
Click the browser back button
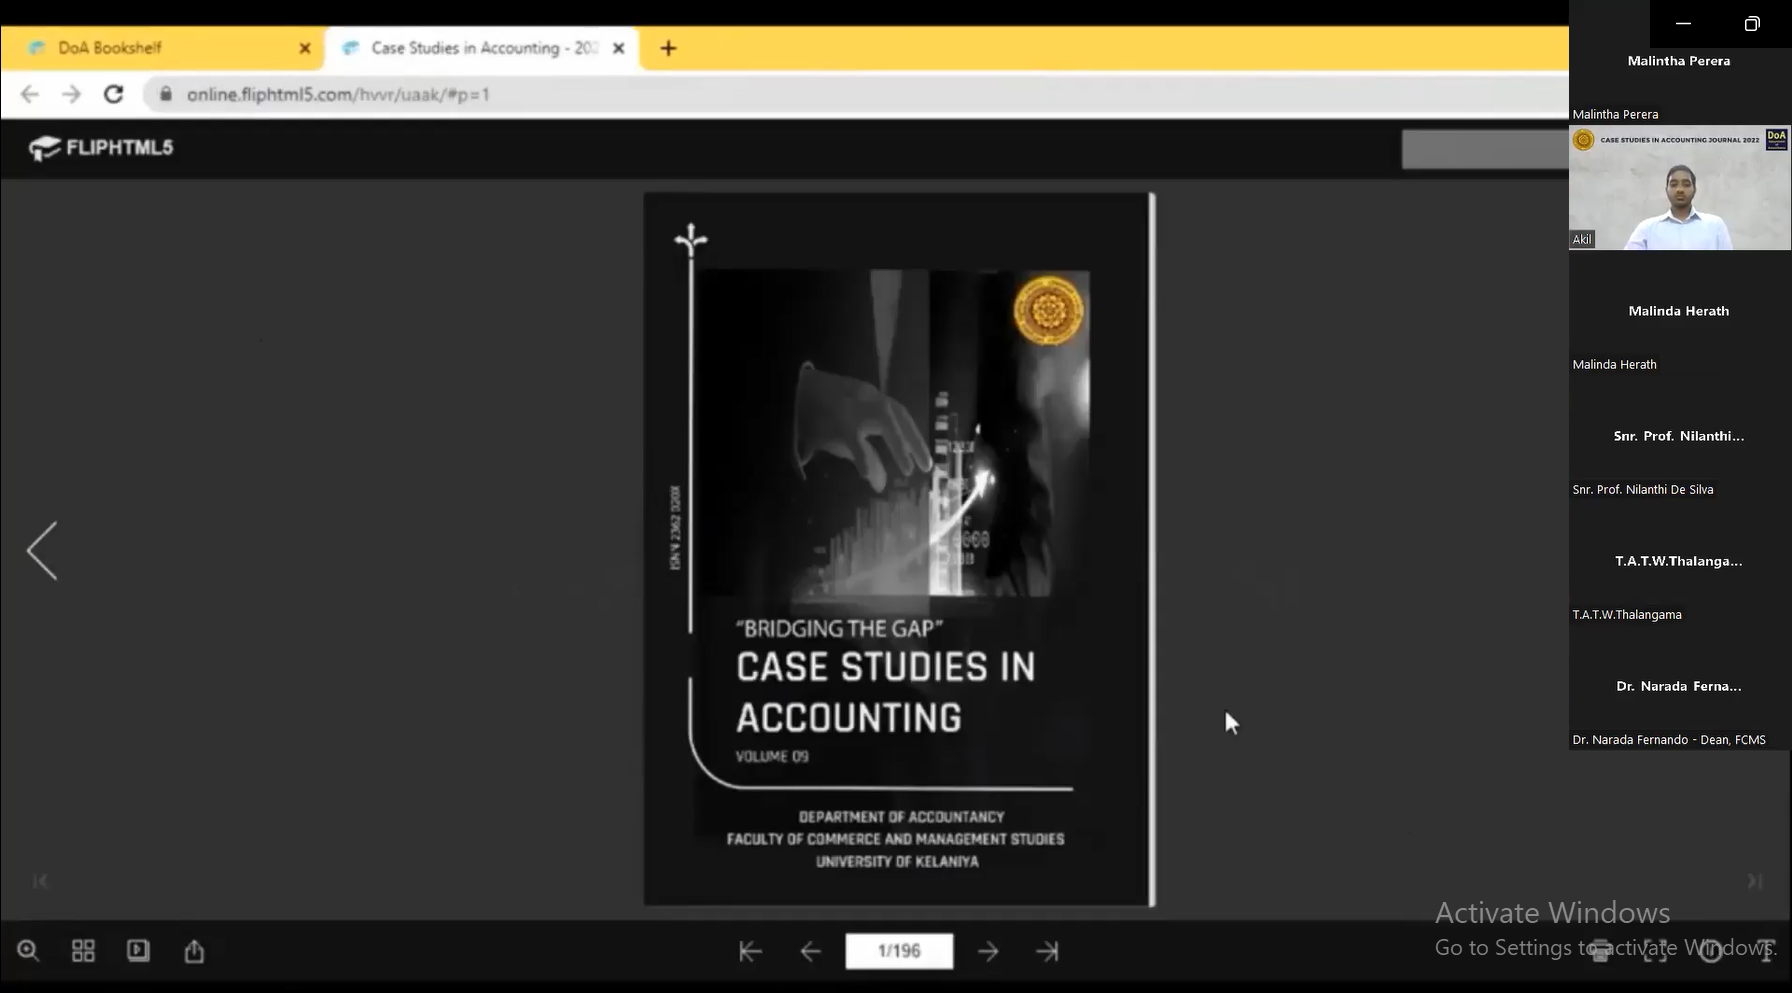pos(30,94)
